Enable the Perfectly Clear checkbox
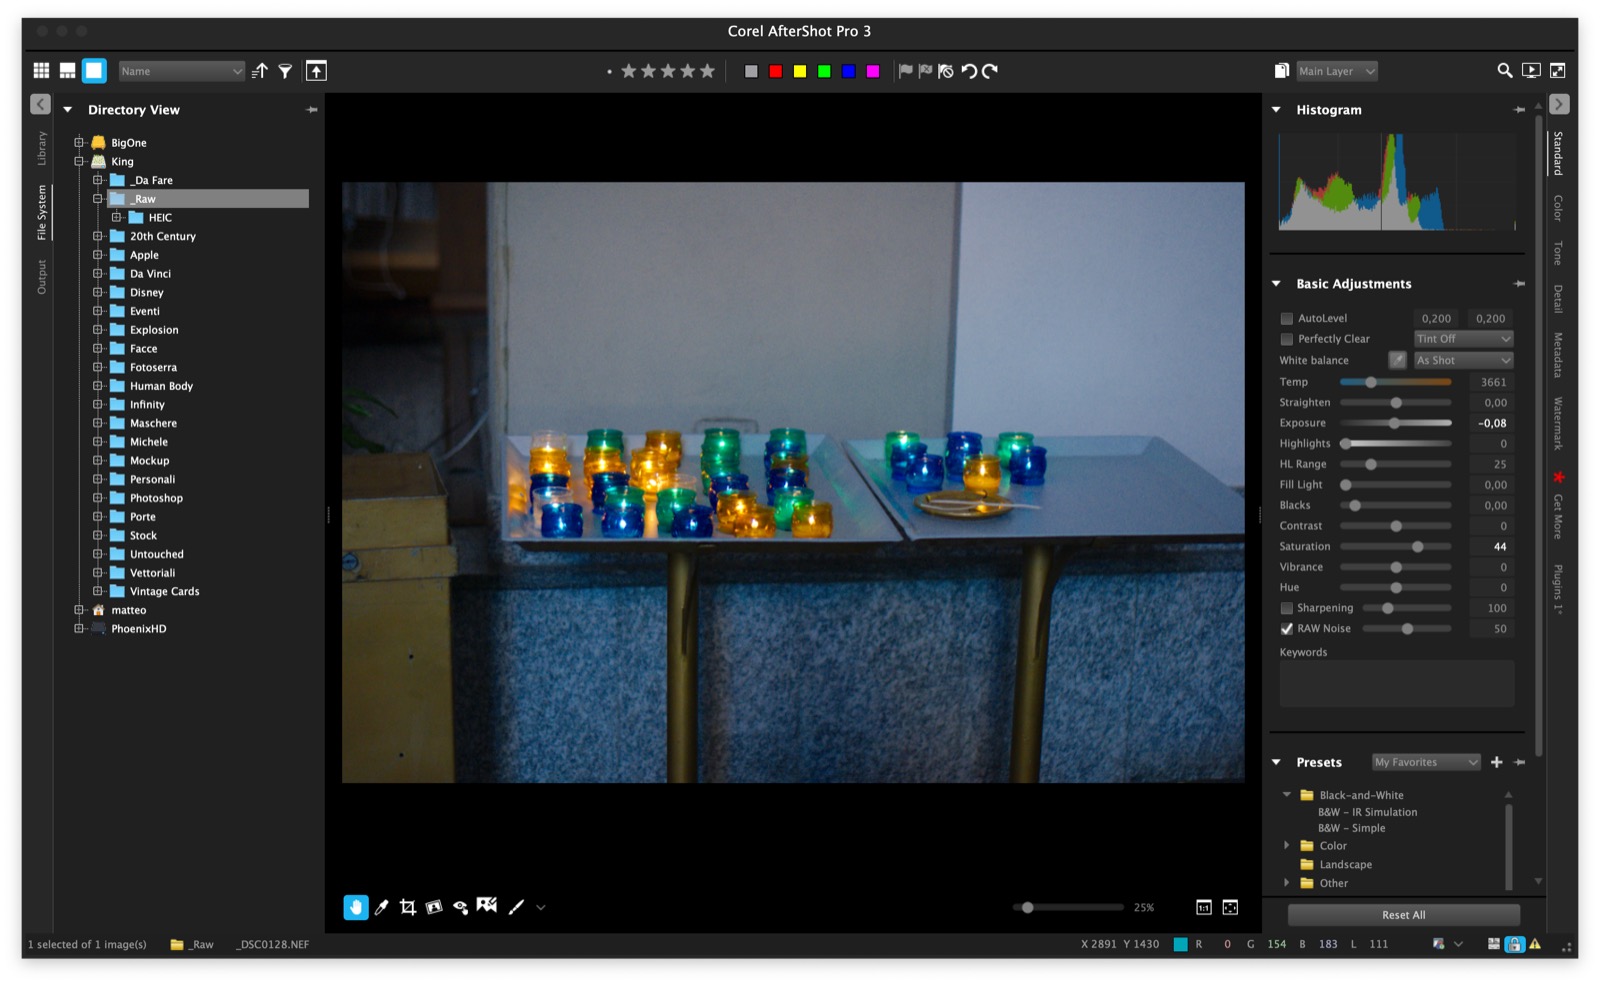1600x984 pixels. [1287, 339]
